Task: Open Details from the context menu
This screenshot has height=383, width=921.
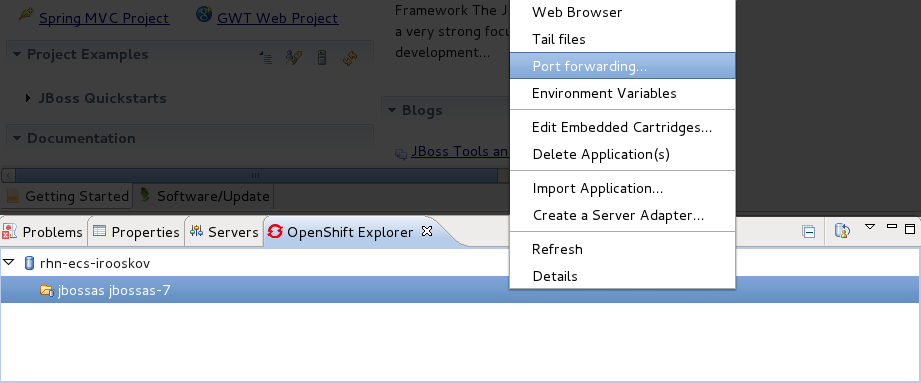Action: coord(622,276)
